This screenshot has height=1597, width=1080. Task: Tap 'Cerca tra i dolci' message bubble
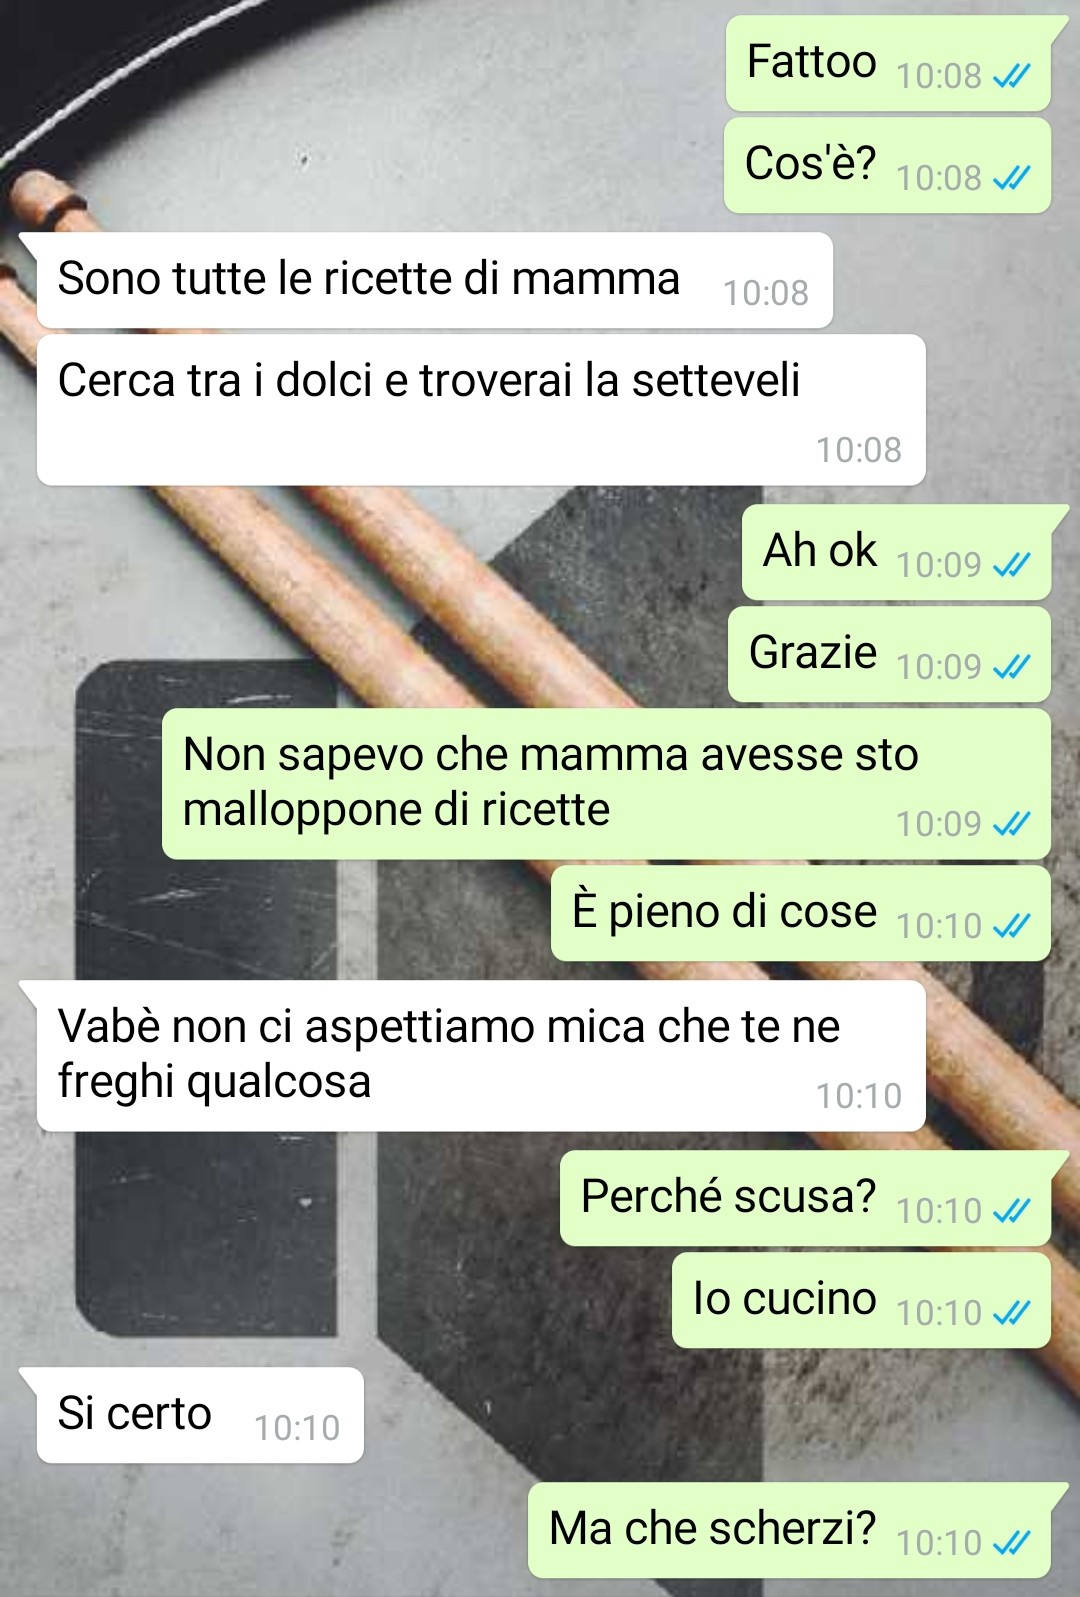[481, 410]
